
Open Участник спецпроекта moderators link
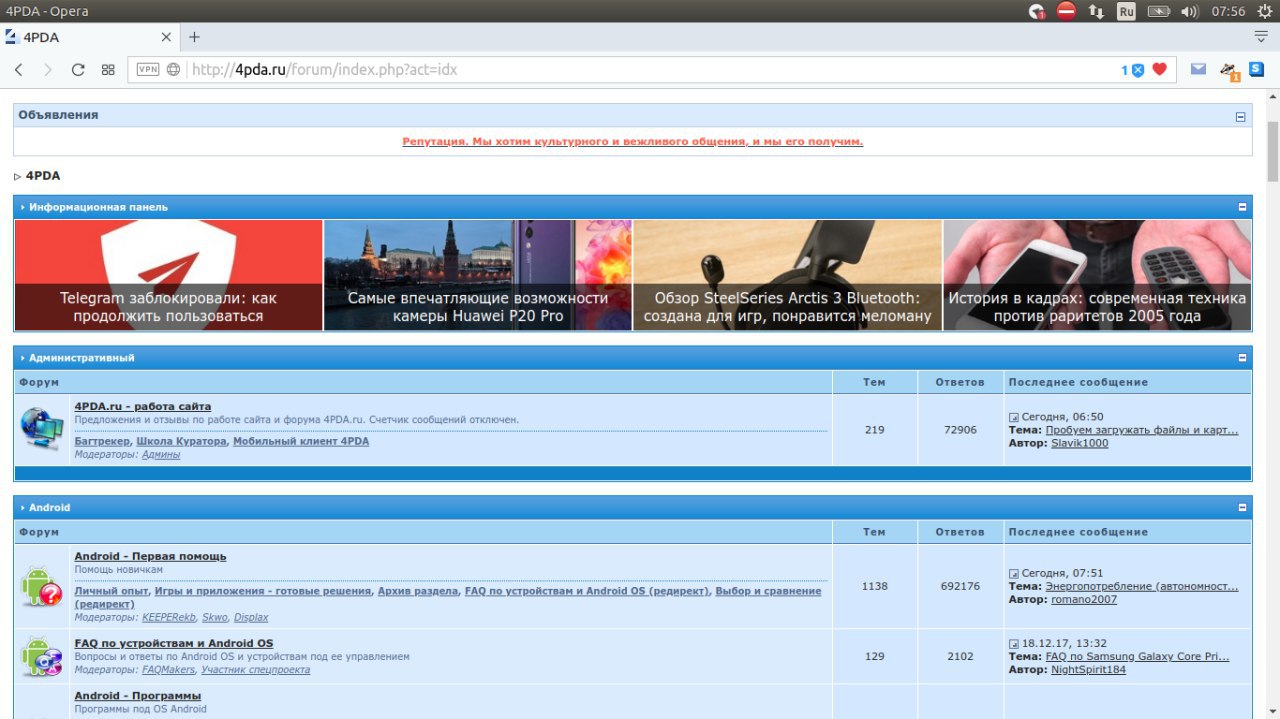(x=255, y=670)
